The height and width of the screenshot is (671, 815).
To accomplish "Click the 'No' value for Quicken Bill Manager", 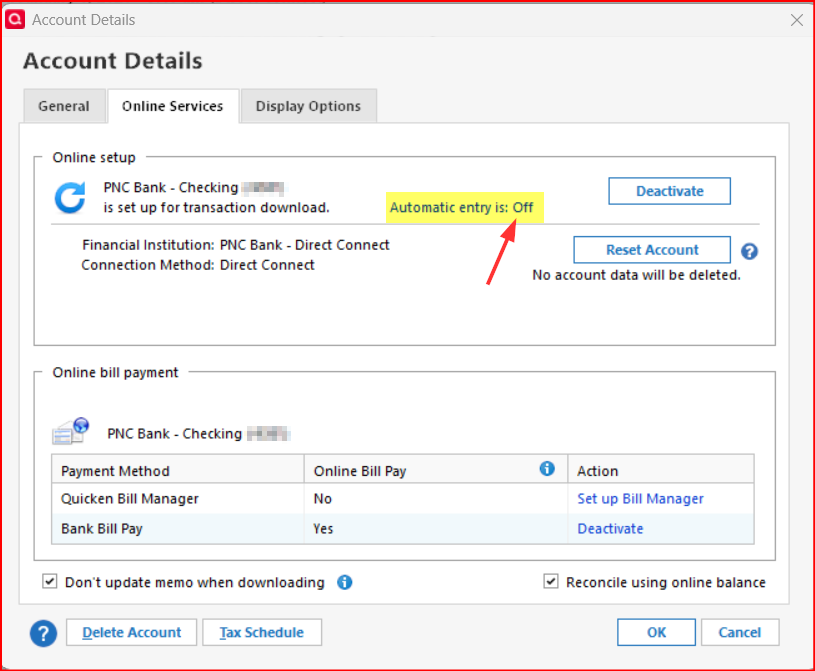I will (x=322, y=499).
